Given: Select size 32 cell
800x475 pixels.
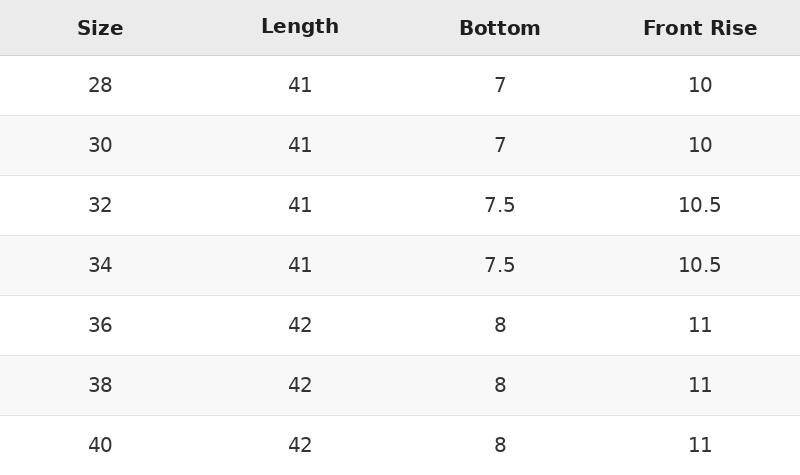Looking at the screenshot, I should click(100, 205).
